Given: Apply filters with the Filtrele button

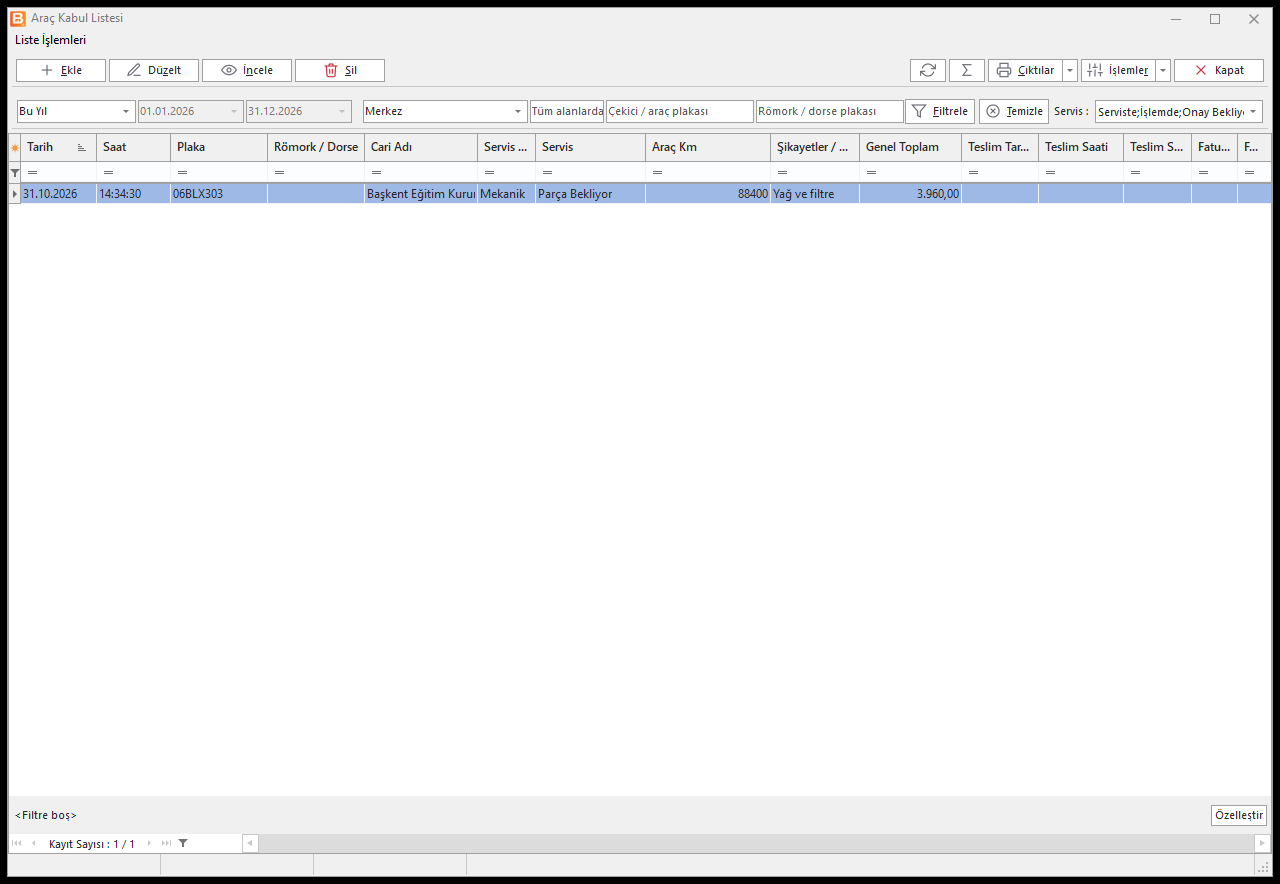Looking at the screenshot, I should (940, 111).
